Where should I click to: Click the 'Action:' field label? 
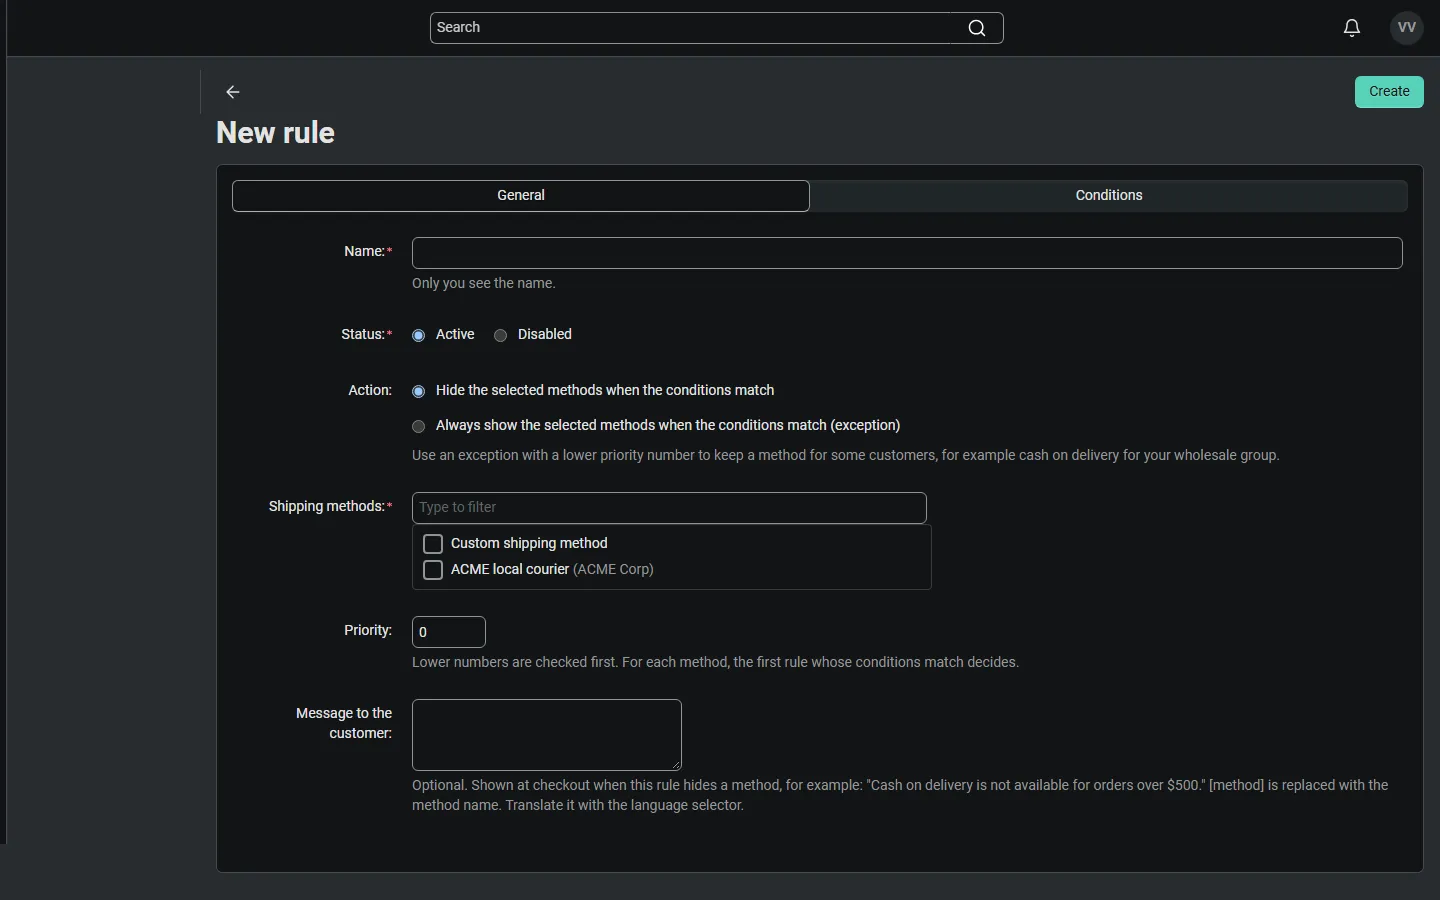tap(370, 391)
